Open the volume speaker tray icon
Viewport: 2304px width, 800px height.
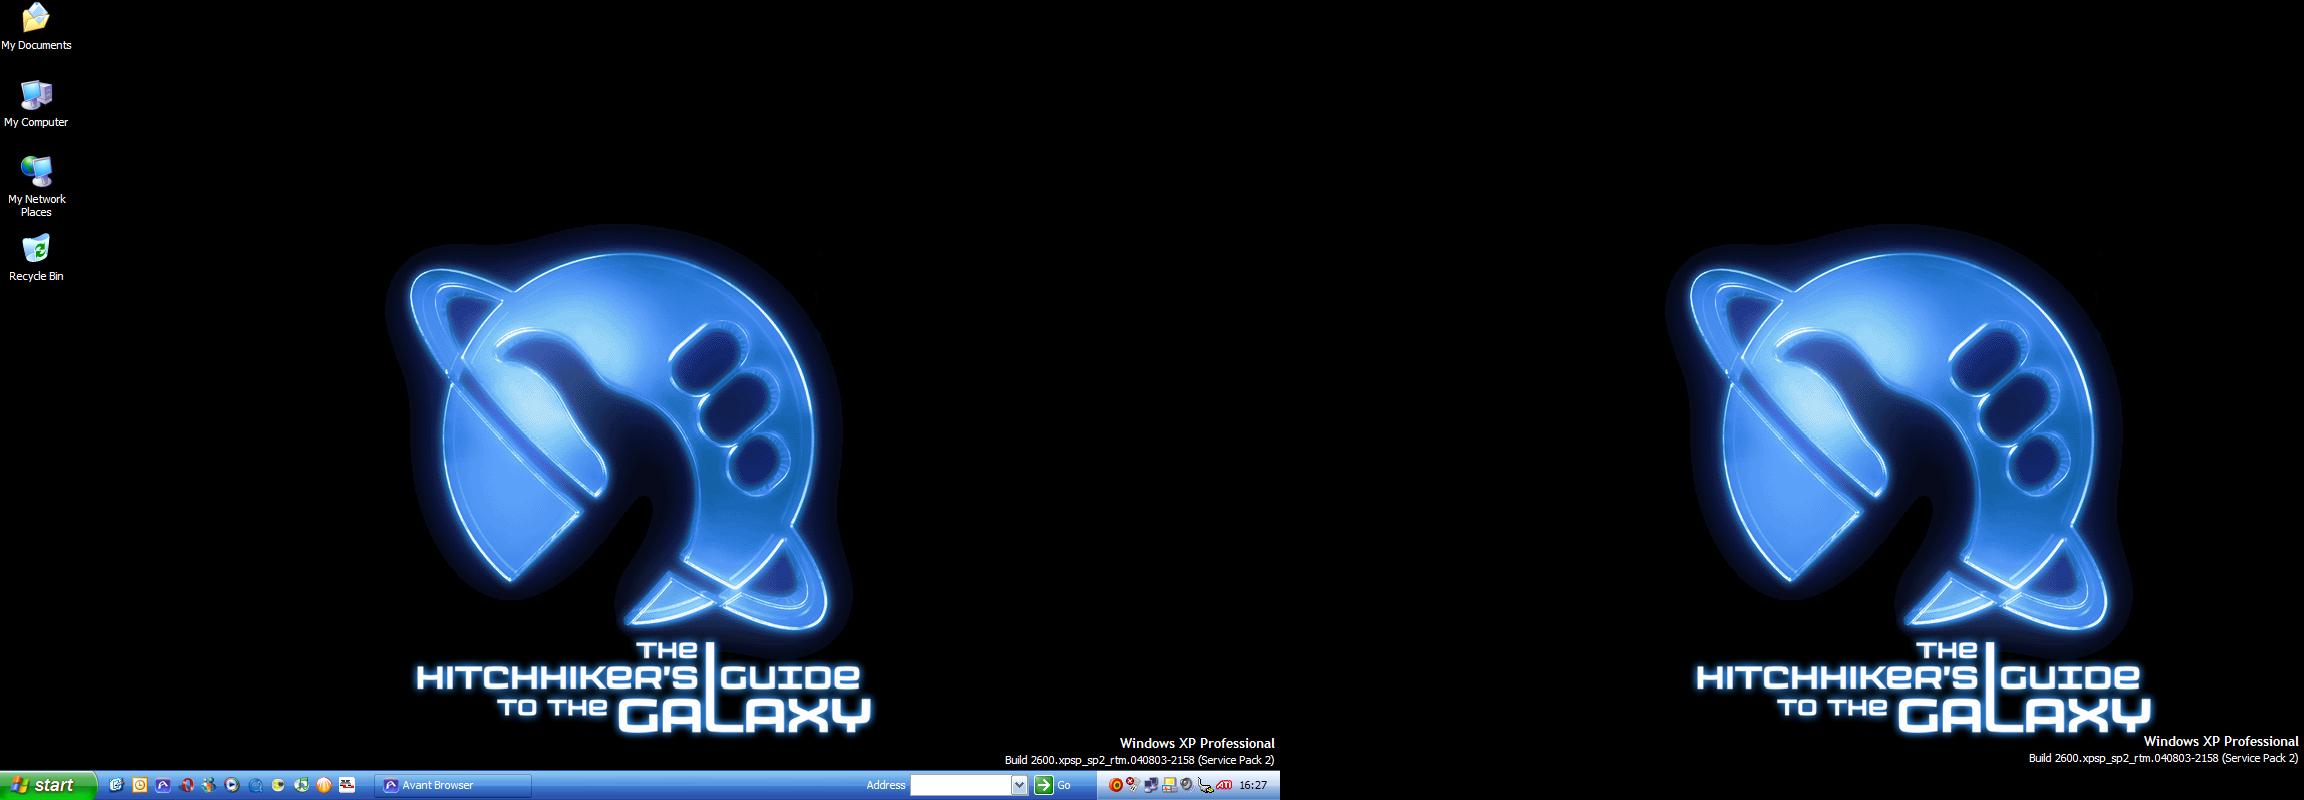click(1186, 785)
